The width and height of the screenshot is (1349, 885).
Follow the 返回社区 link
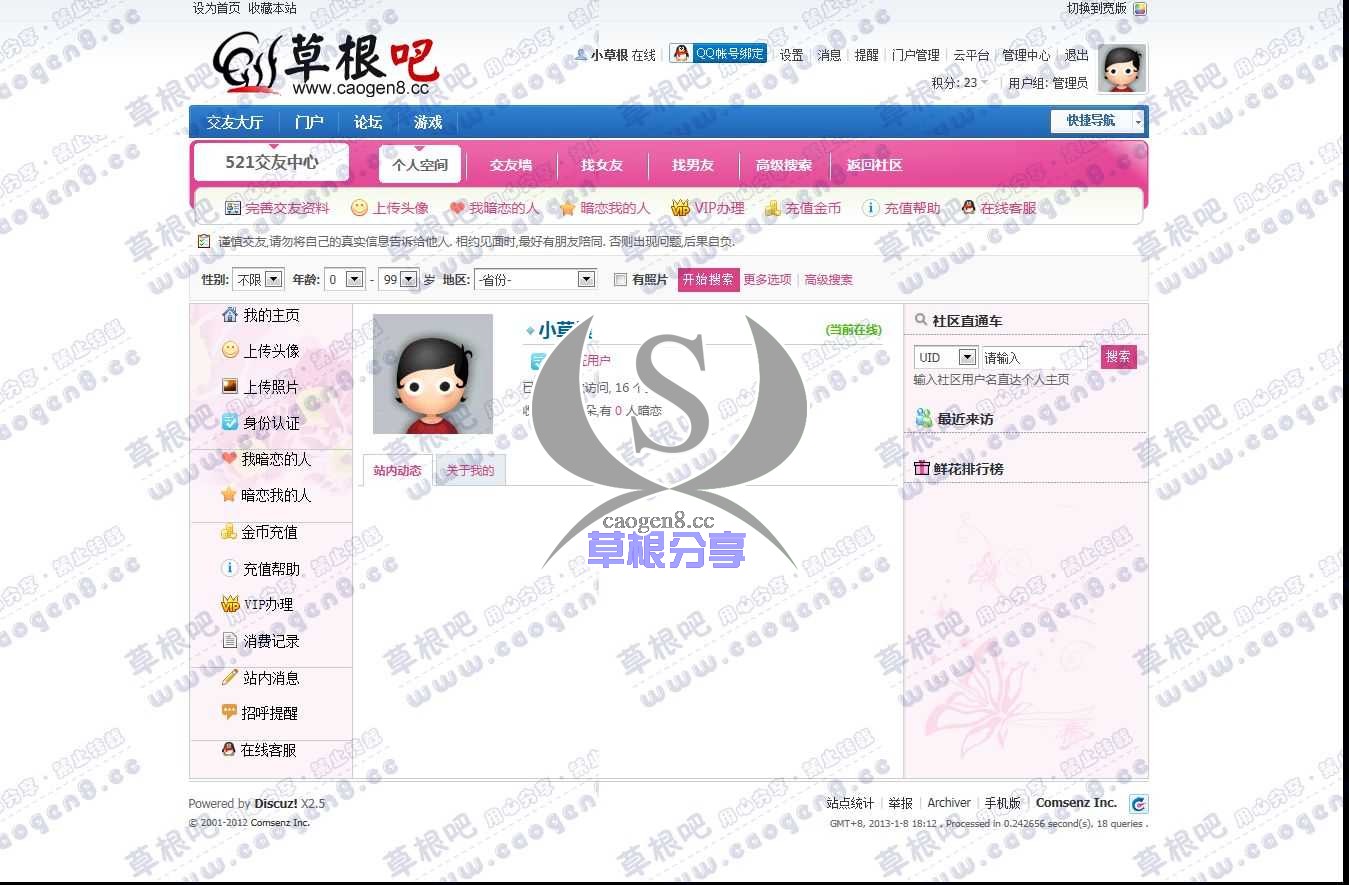tap(873, 165)
